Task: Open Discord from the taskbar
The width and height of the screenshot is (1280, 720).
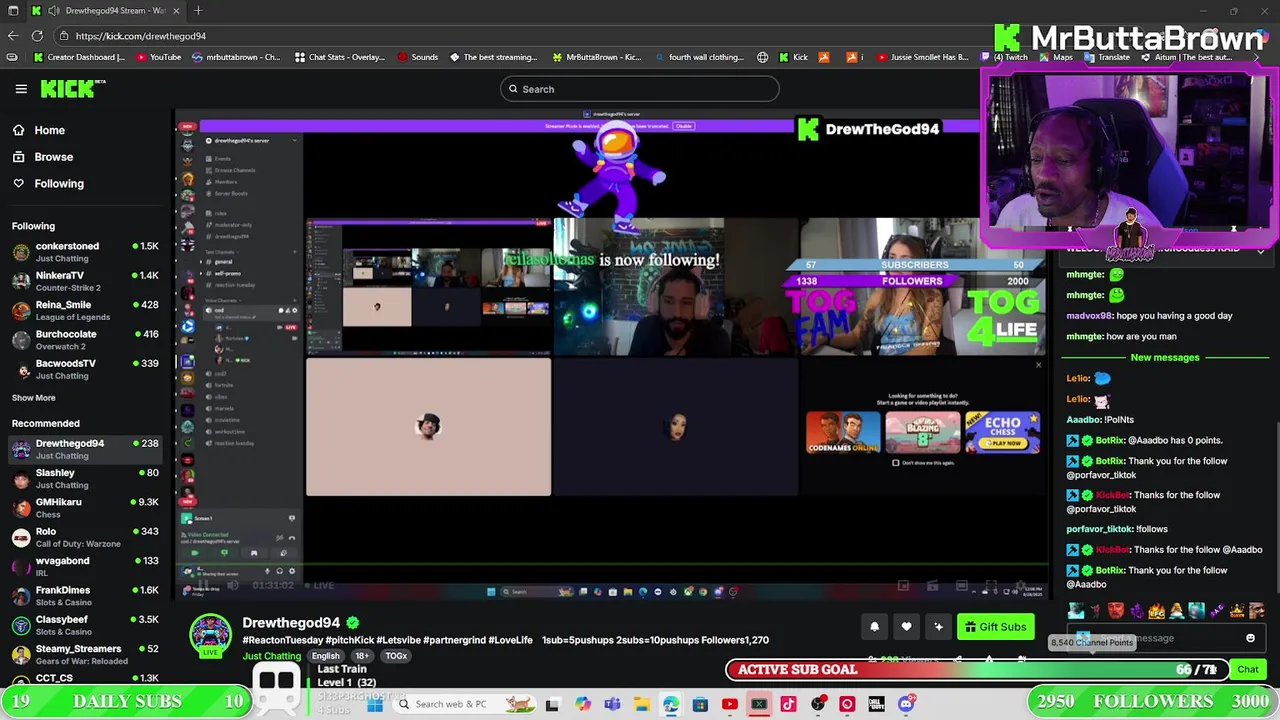Action: (906, 704)
